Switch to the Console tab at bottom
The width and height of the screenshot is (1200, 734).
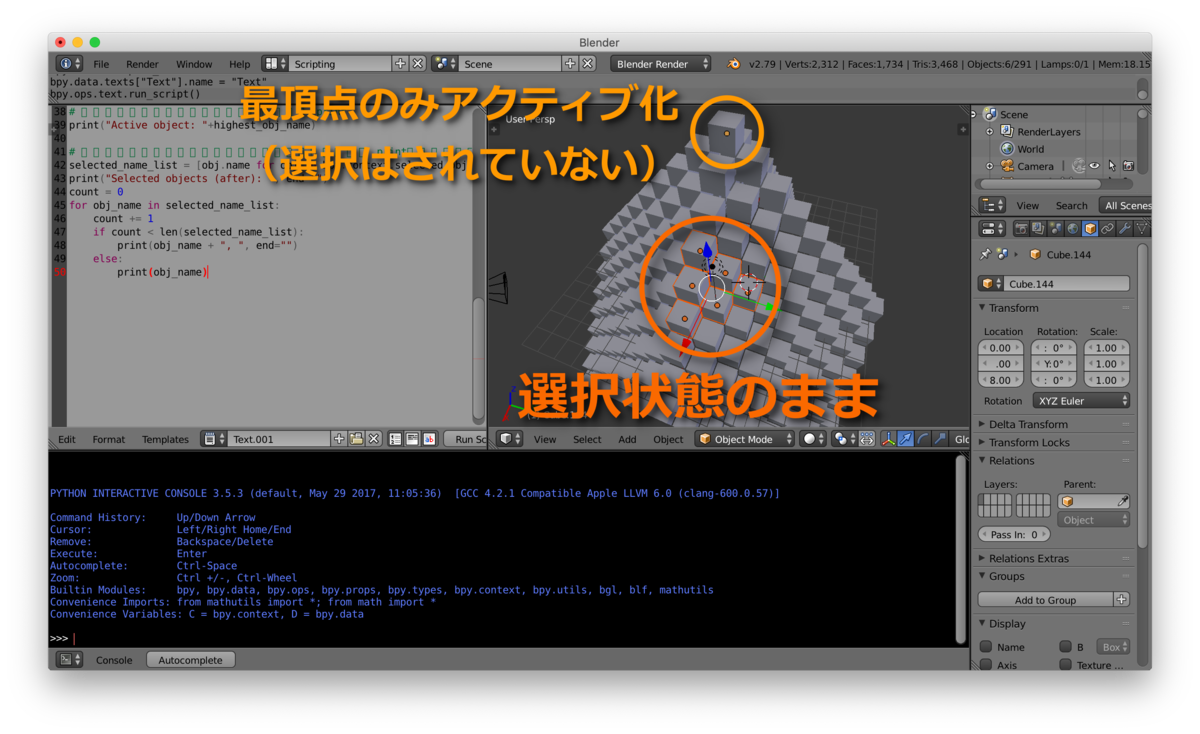tap(113, 659)
